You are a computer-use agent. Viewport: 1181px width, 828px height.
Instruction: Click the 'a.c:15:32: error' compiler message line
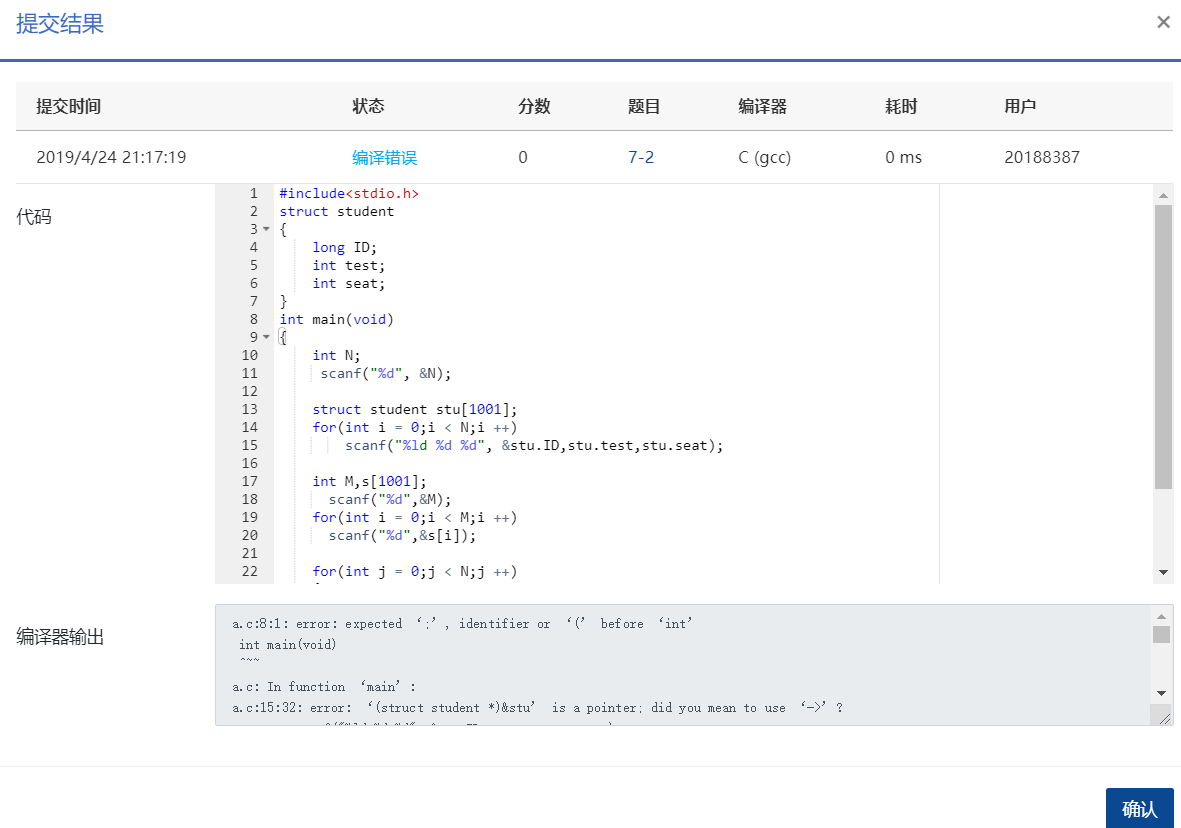tap(537, 708)
